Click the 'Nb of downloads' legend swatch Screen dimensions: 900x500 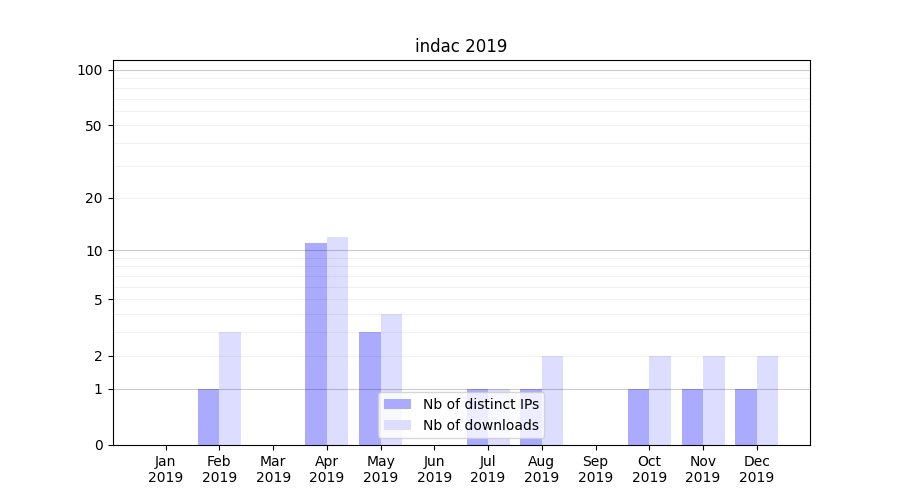(x=397, y=425)
